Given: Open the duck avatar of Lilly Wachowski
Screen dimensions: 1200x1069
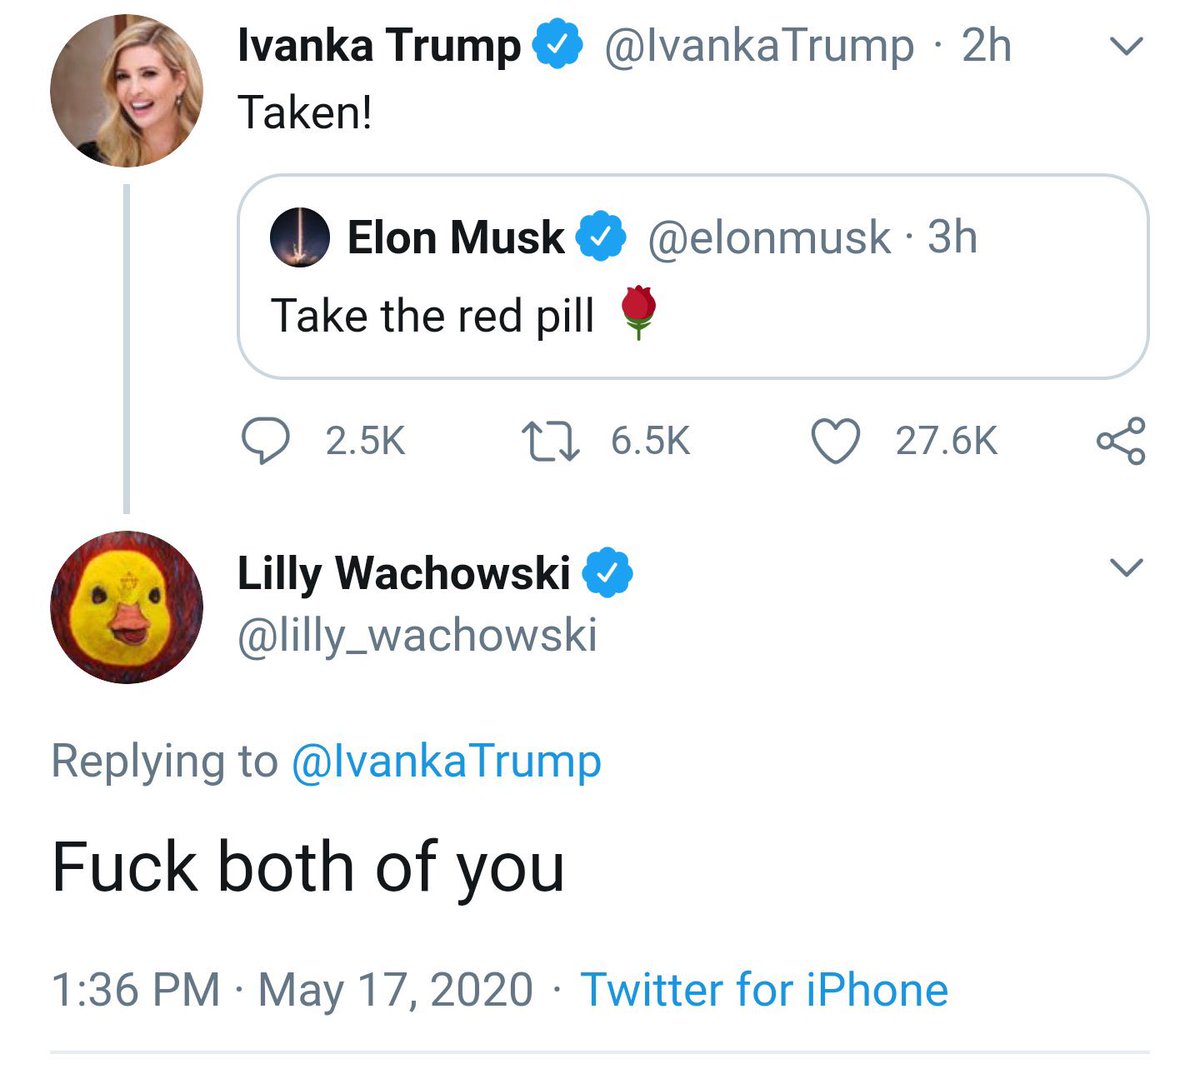Looking at the screenshot, I should [126, 607].
